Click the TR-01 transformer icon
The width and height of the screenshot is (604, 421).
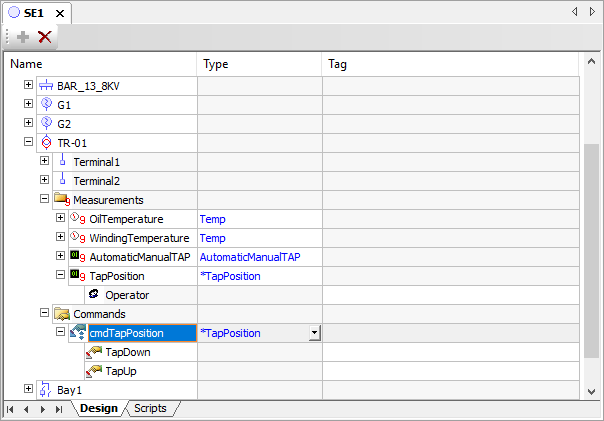tap(46, 143)
